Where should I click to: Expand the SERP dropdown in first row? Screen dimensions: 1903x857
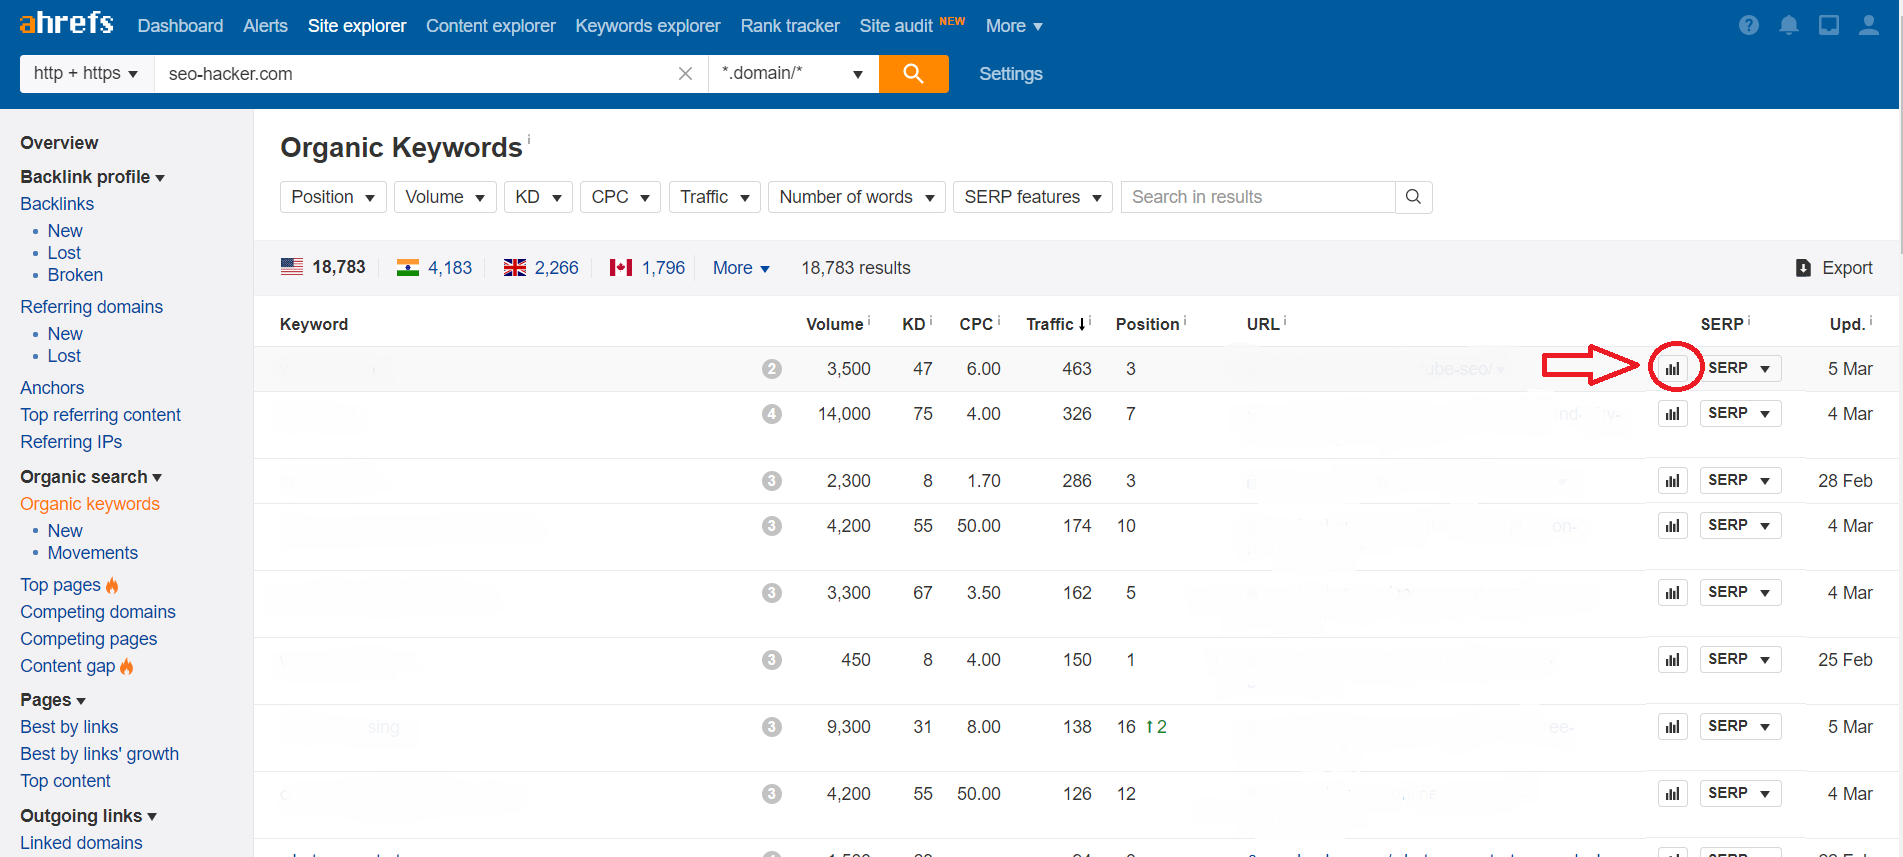[x=1740, y=369]
